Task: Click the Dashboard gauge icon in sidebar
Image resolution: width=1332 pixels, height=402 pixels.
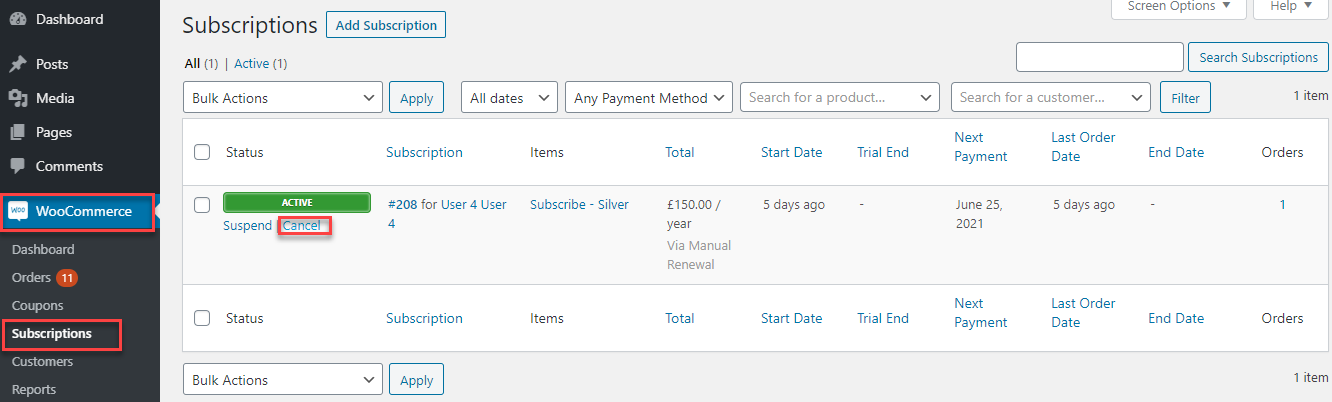Action: [17, 19]
